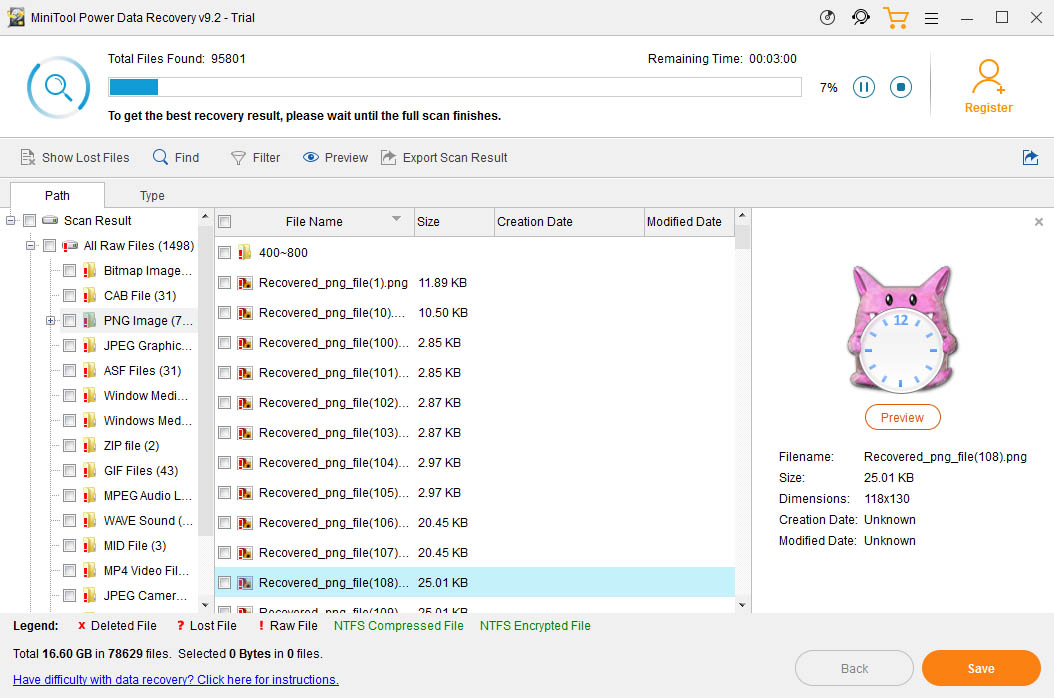1054x698 pixels.
Task: Click the Register user icon
Action: coord(988,77)
